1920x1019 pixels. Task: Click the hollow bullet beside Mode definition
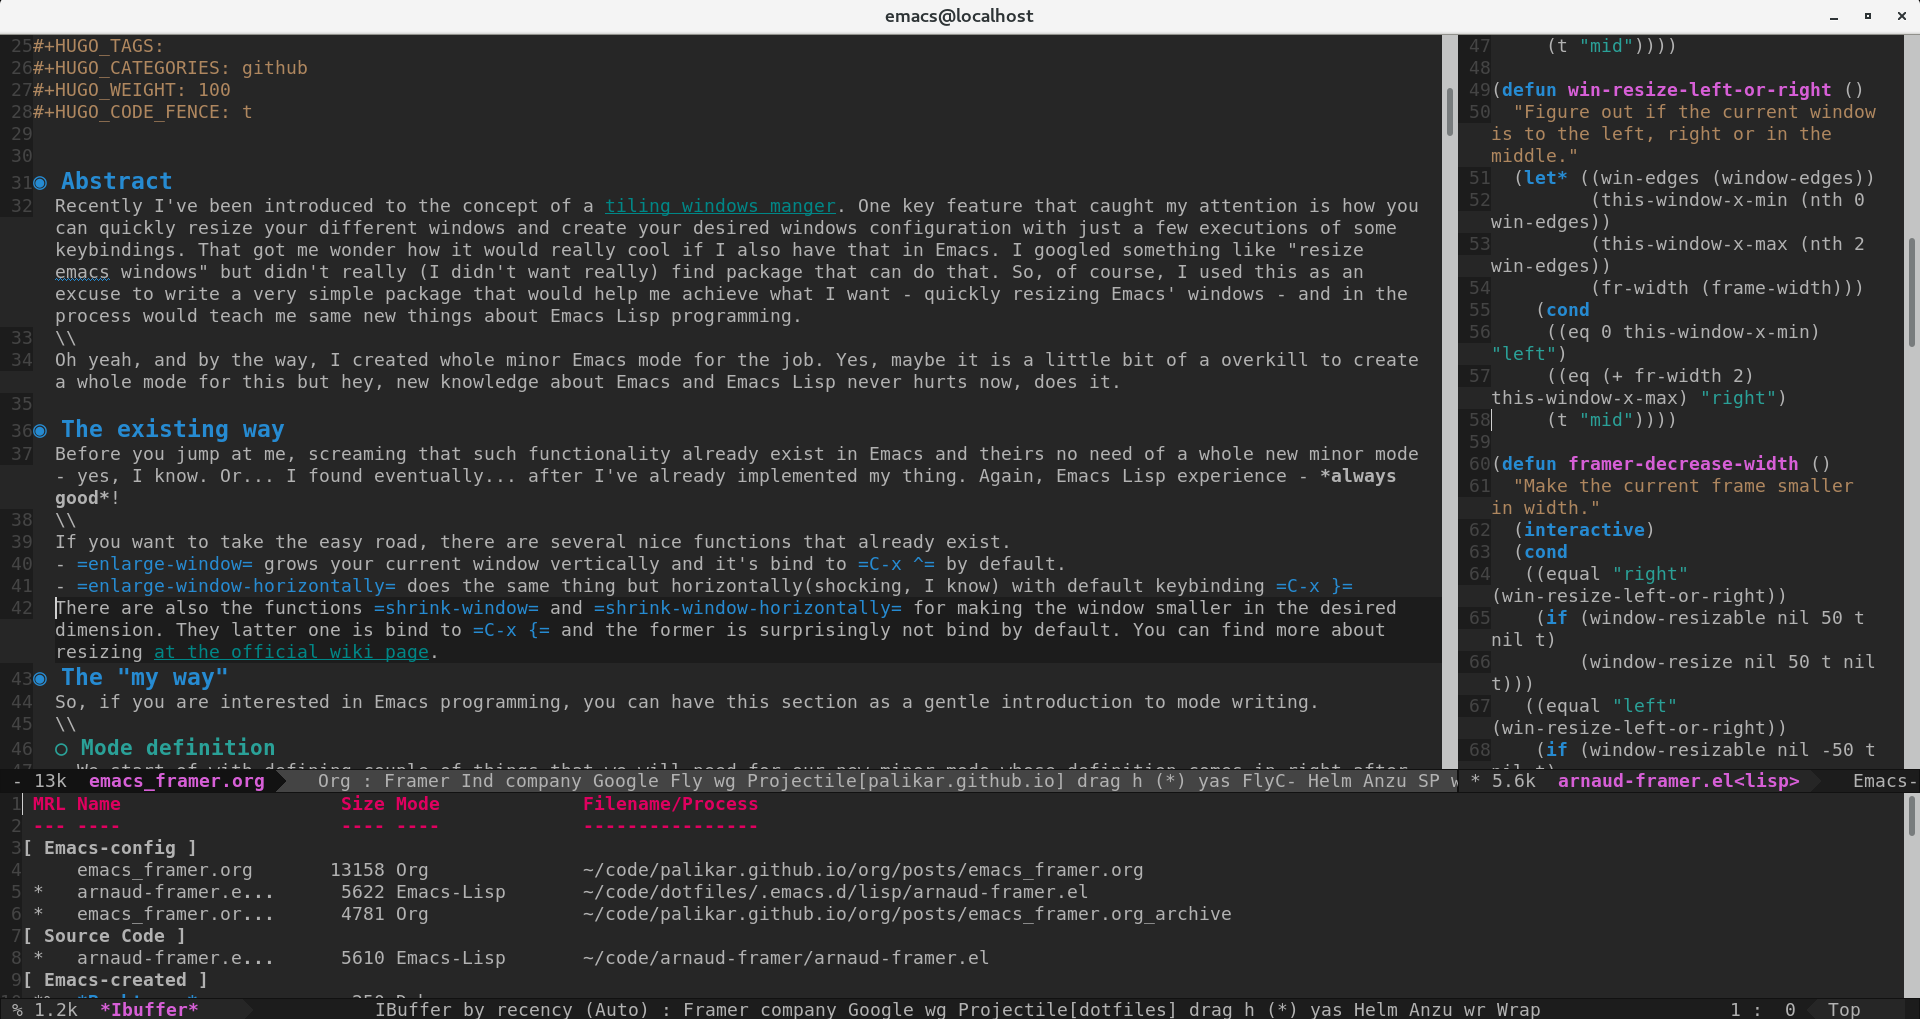tap(61, 749)
